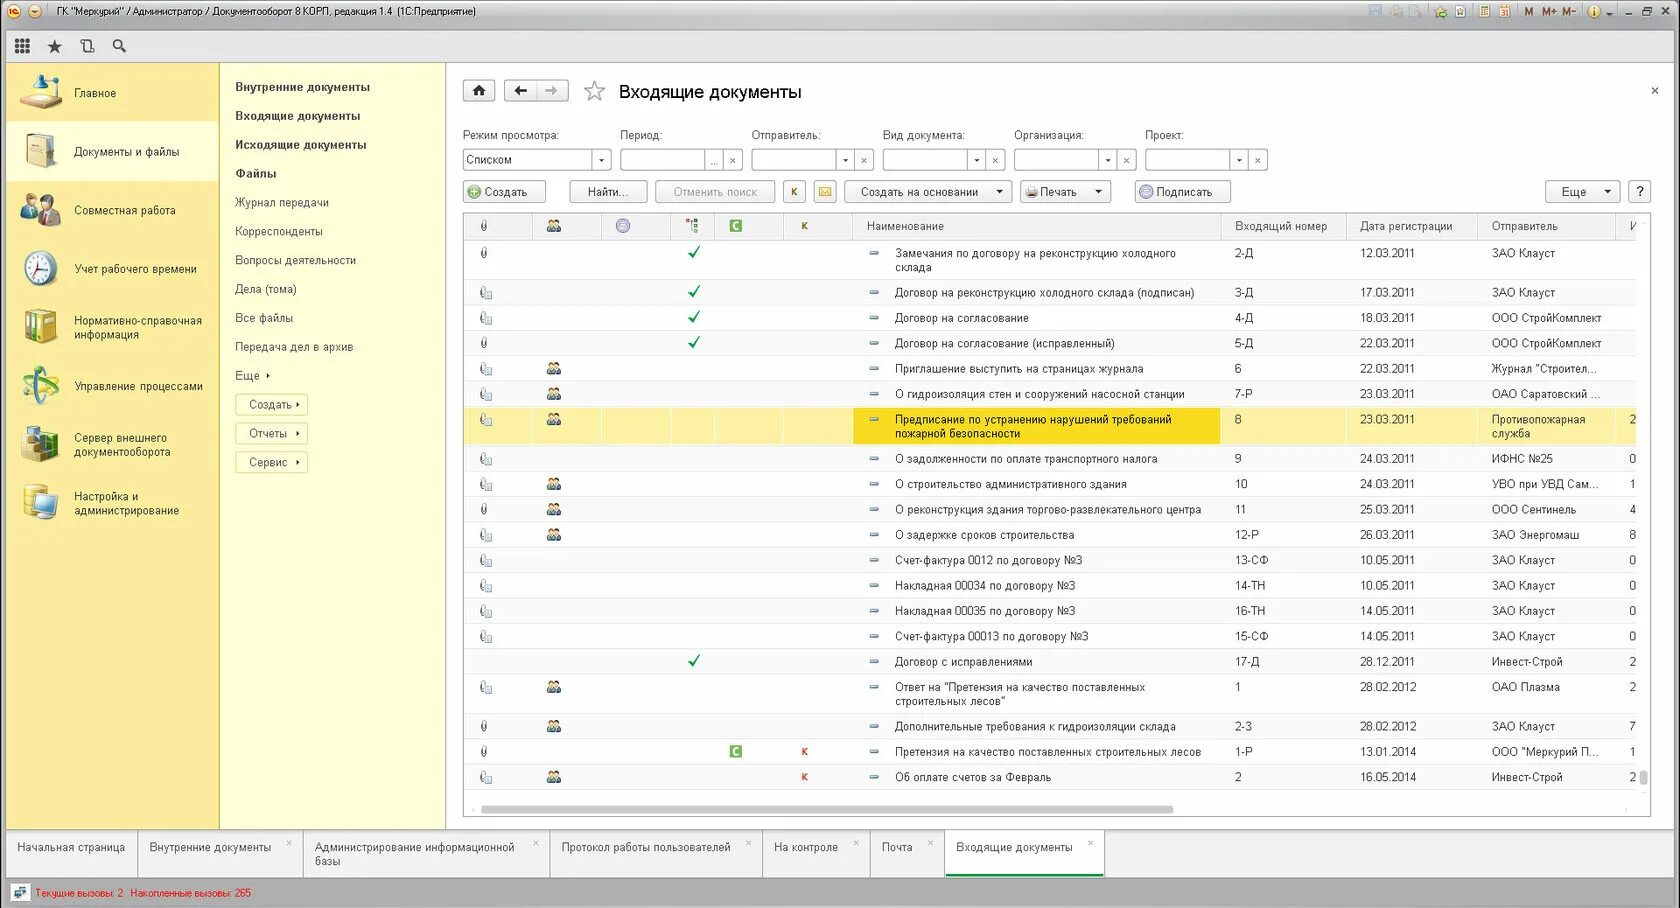The width and height of the screenshot is (1680, 908).
Task: Open the Совместная работа section
Action: pyautogui.click(x=112, y=210)
